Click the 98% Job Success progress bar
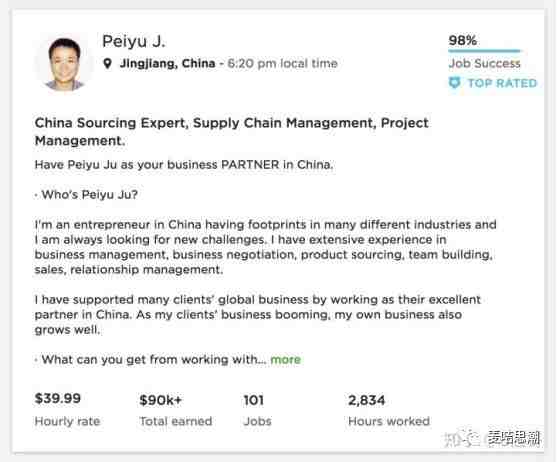The image size is (557, 462). click(484, 51)
